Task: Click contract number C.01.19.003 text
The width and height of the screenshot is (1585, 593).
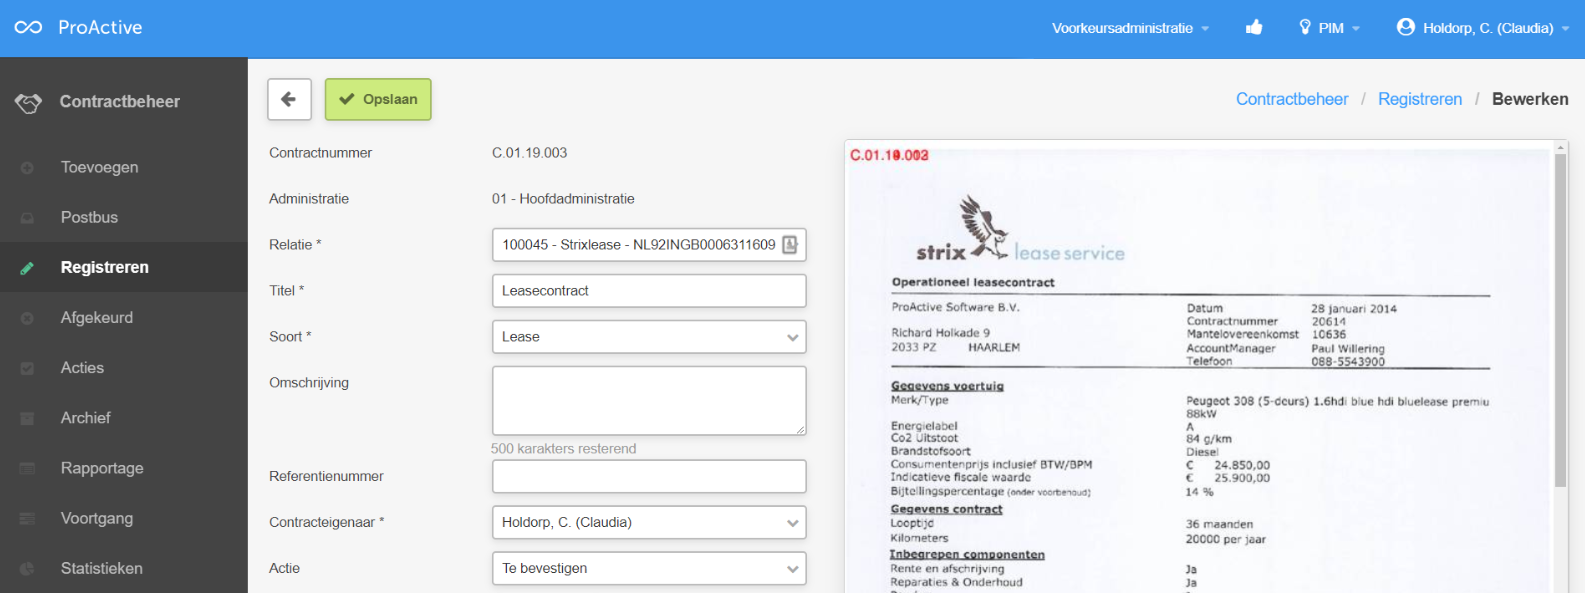Action: coord(529,153)
